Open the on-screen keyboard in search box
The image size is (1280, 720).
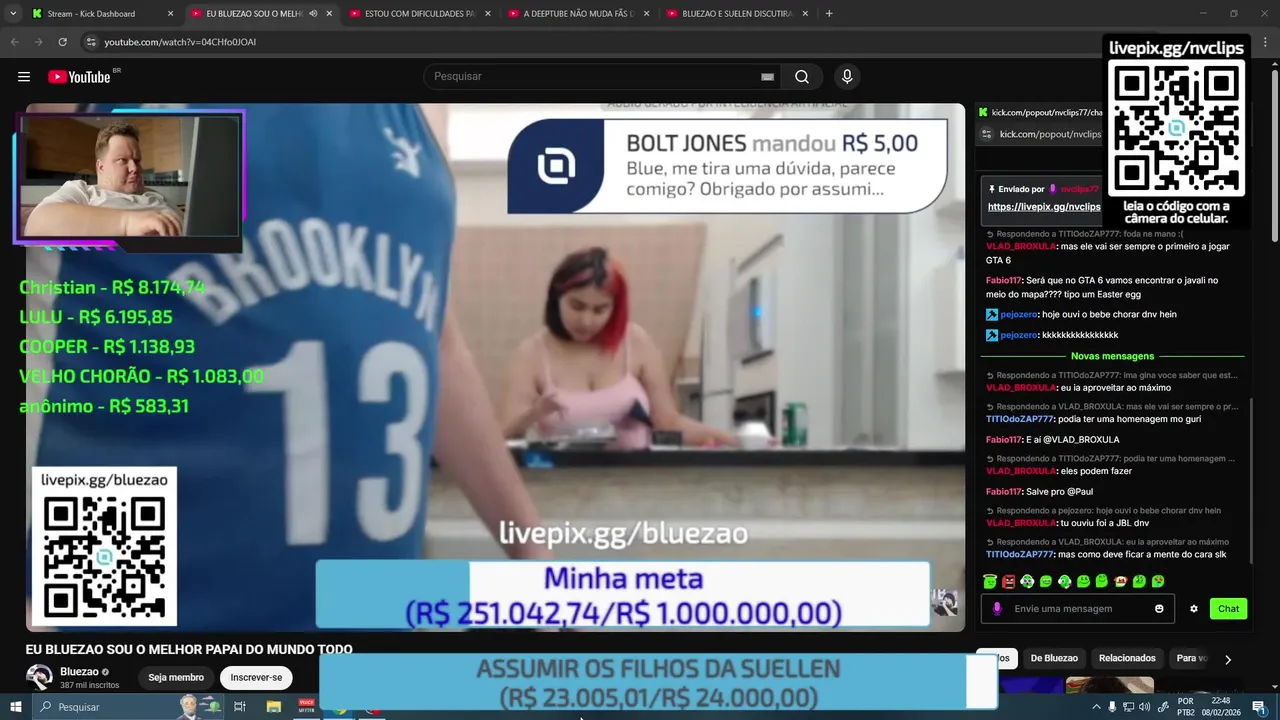click(x=767, y=77)
